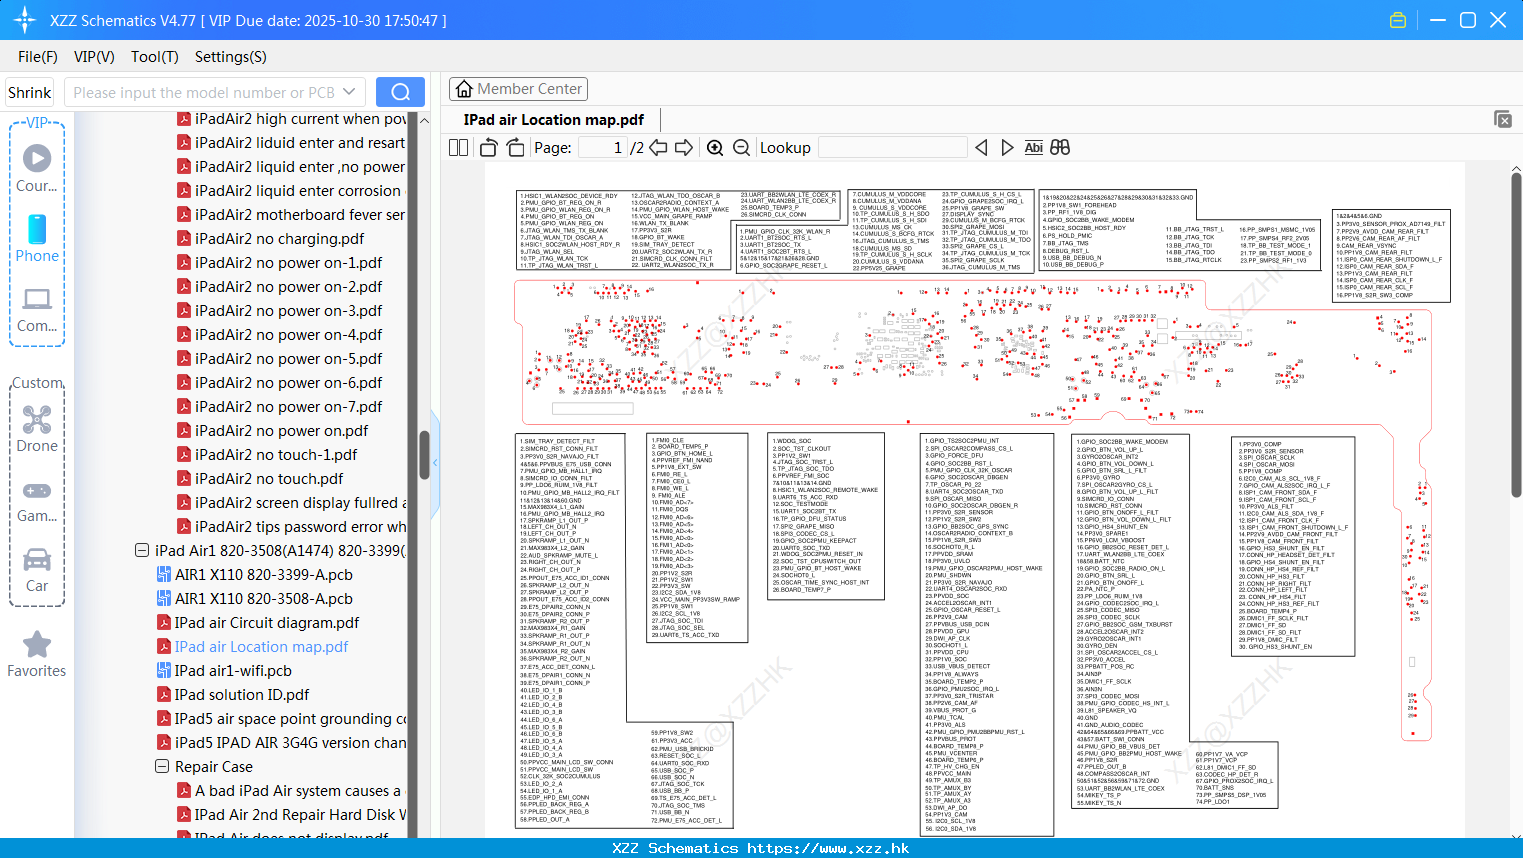Toggle the two-page side-by-side view icon
This screenshot has width=1523, height=858.
[x=458, y=148]
